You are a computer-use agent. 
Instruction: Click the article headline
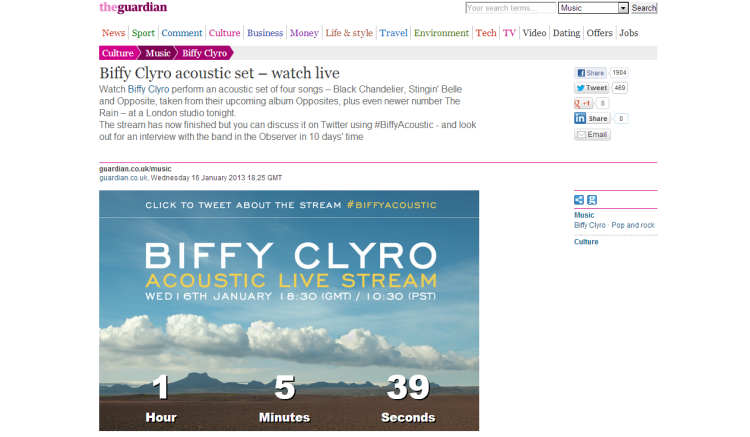220,73
